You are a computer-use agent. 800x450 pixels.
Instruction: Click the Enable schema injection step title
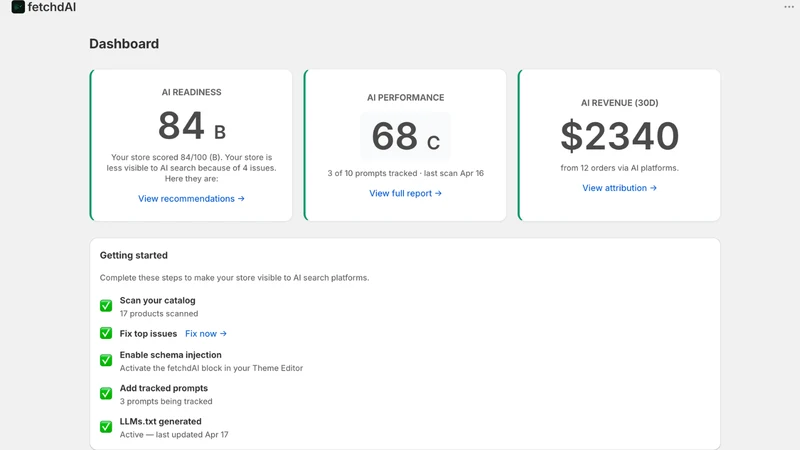pyautogui.click(x=170, y=355)
